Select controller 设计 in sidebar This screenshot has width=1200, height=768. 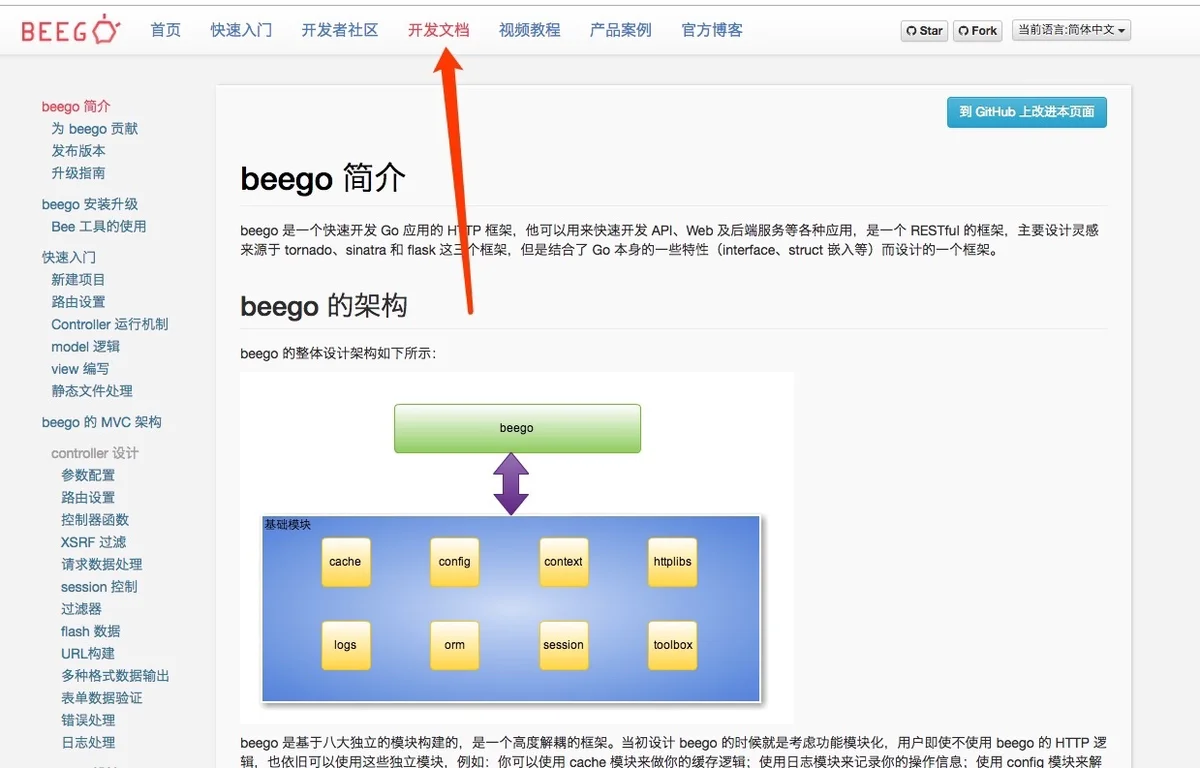(x=95, y=453)
